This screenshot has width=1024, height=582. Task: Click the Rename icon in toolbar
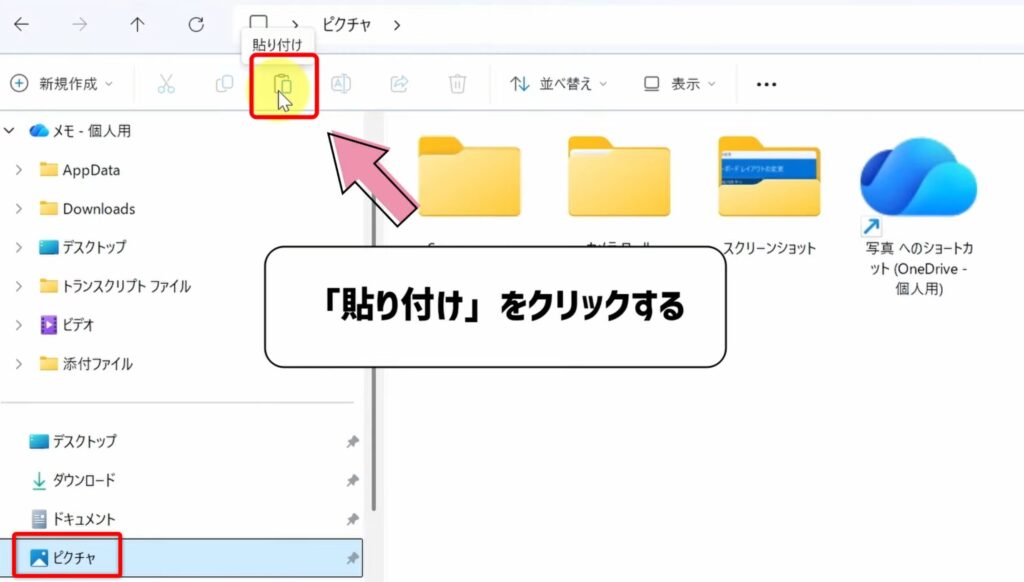341,85
